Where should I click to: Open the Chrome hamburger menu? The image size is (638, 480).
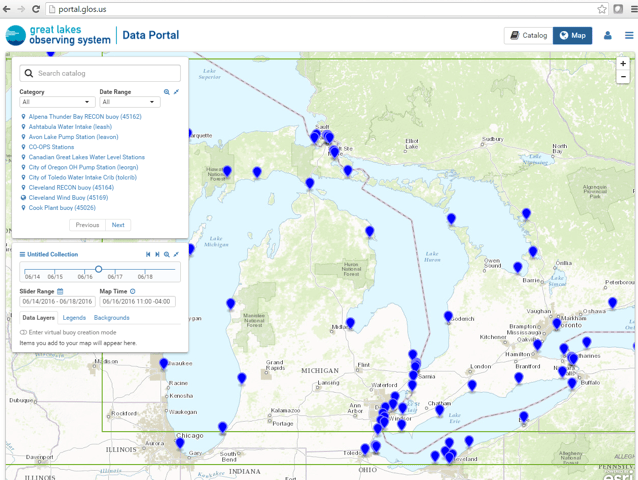click(x=634, y=9)
